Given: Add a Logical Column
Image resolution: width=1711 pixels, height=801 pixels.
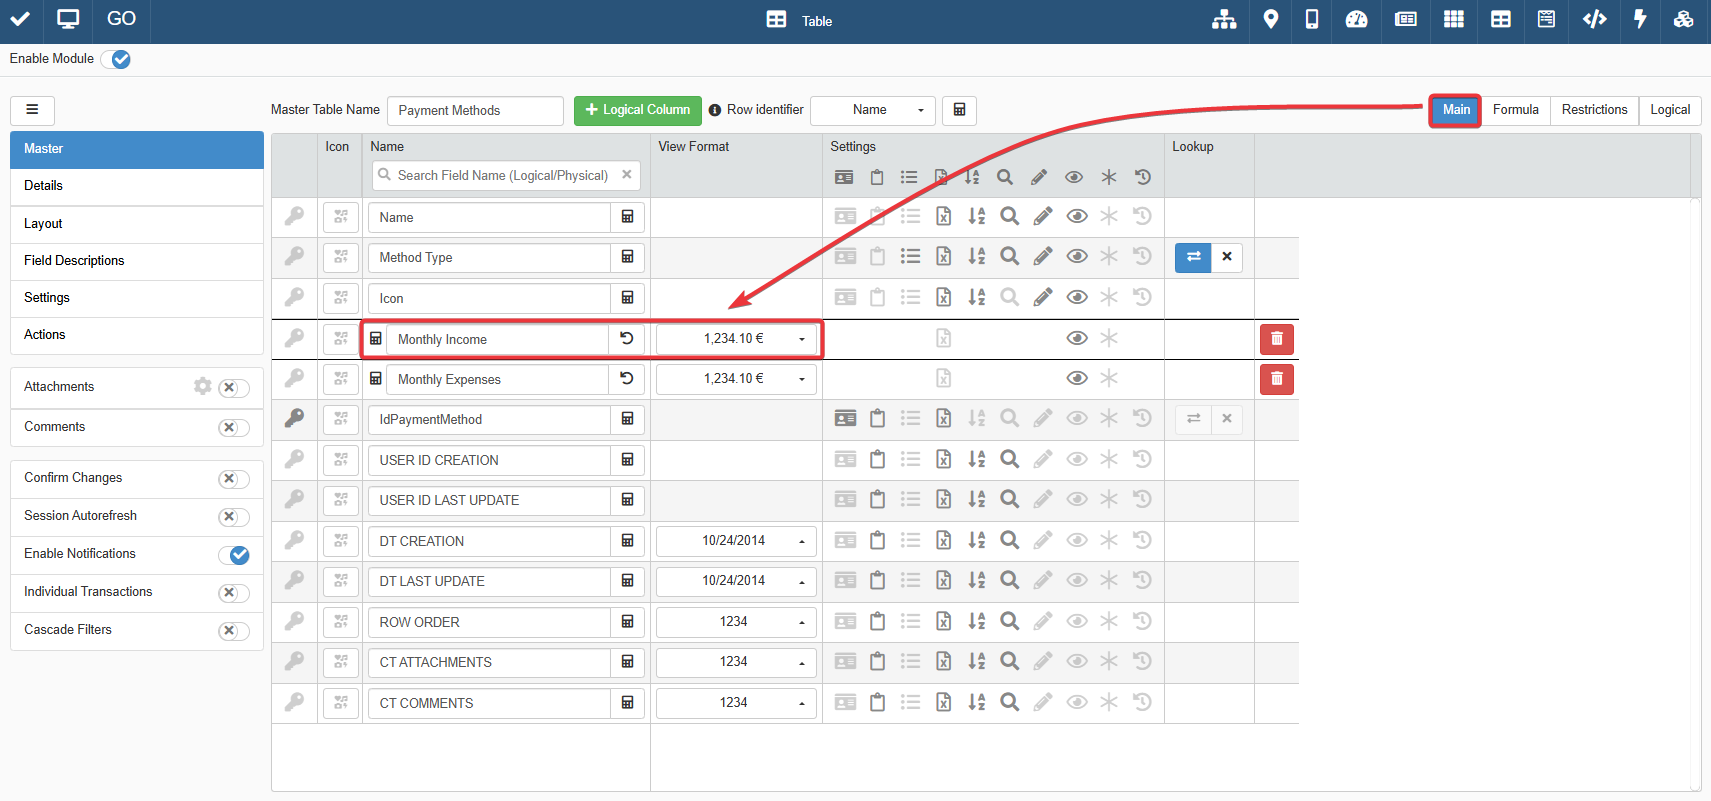Looking at the screenshot, I should 638,110.
